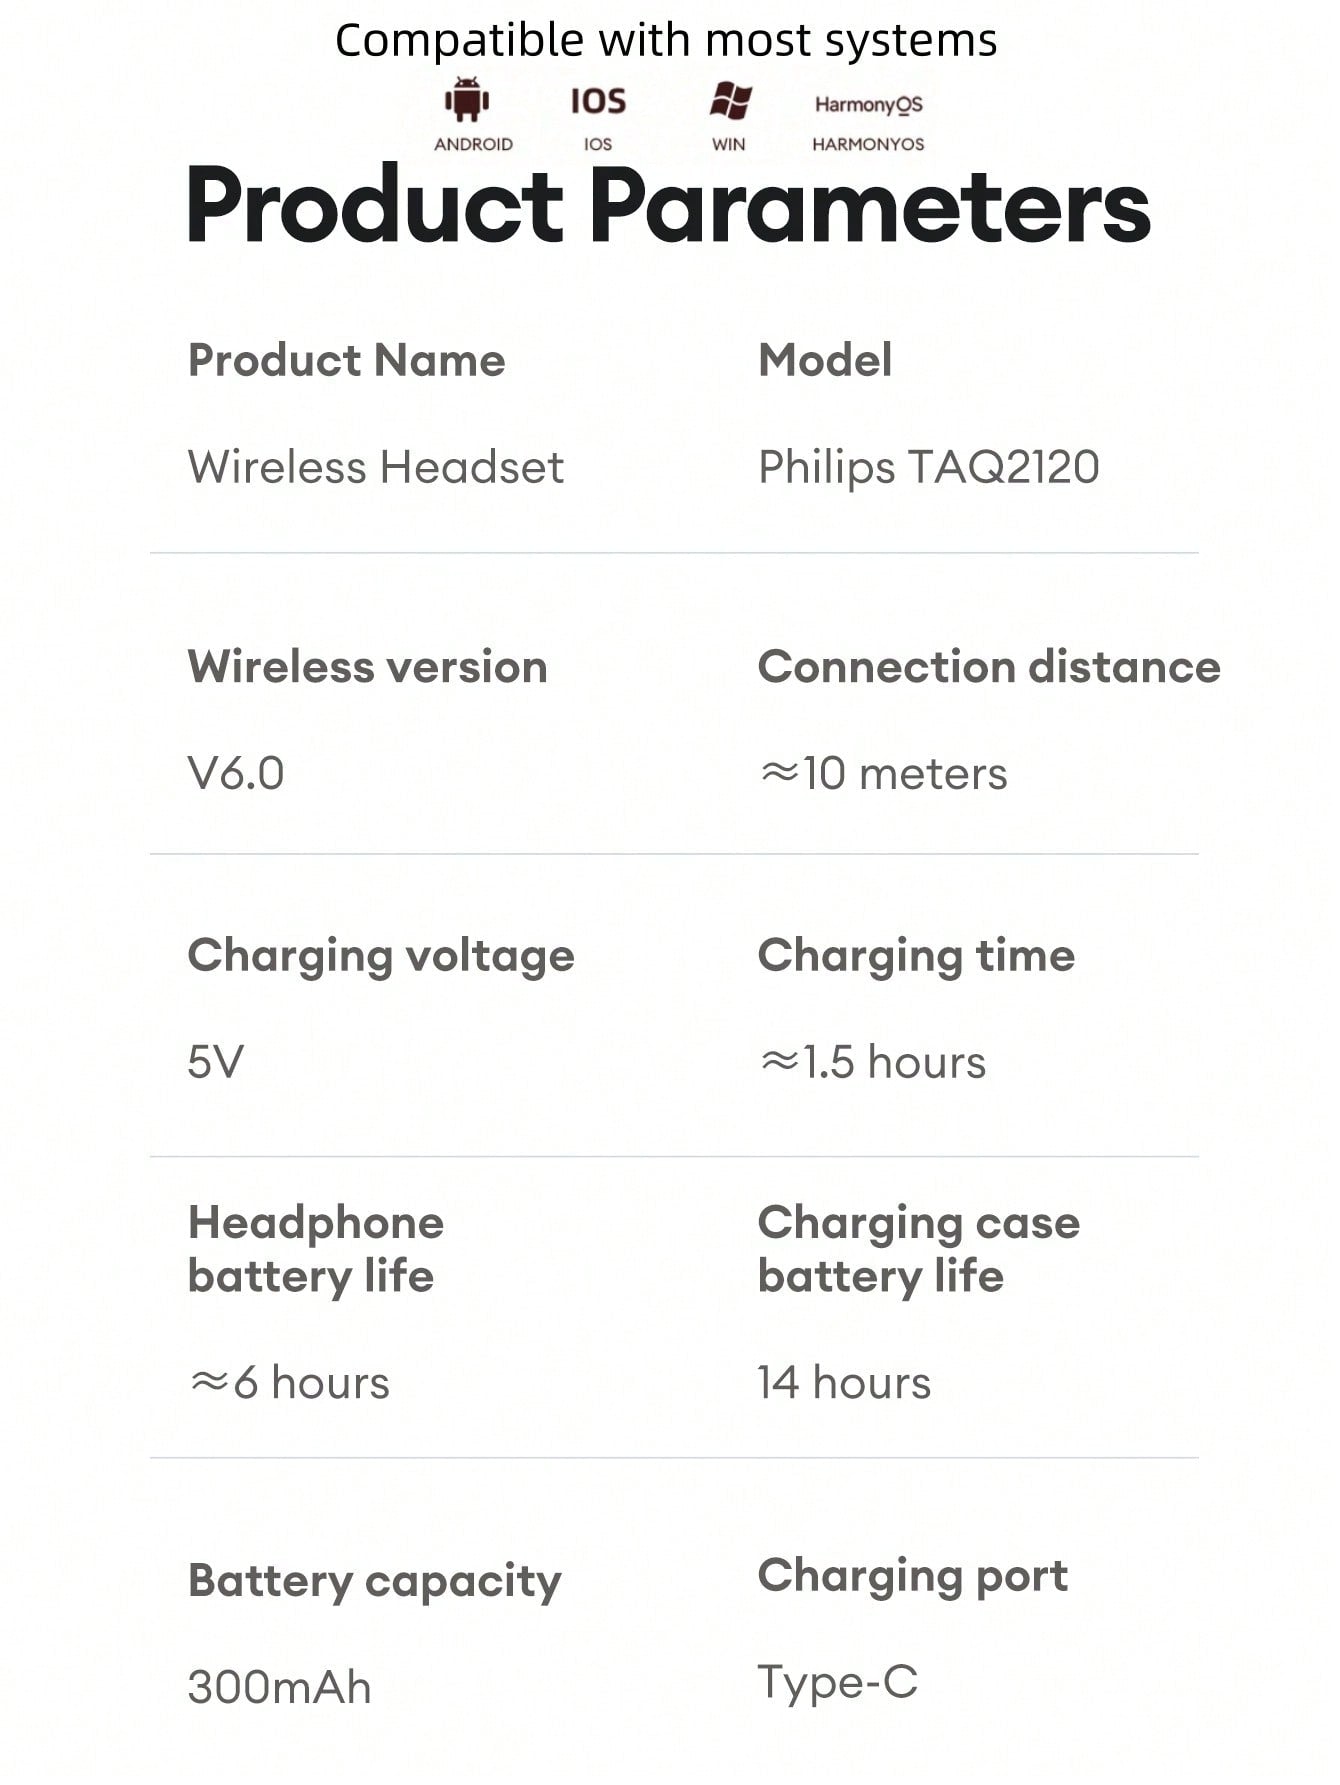Click the Android robot icon
Viewport: 1340px width, 1785px height.
click(467, 100)
